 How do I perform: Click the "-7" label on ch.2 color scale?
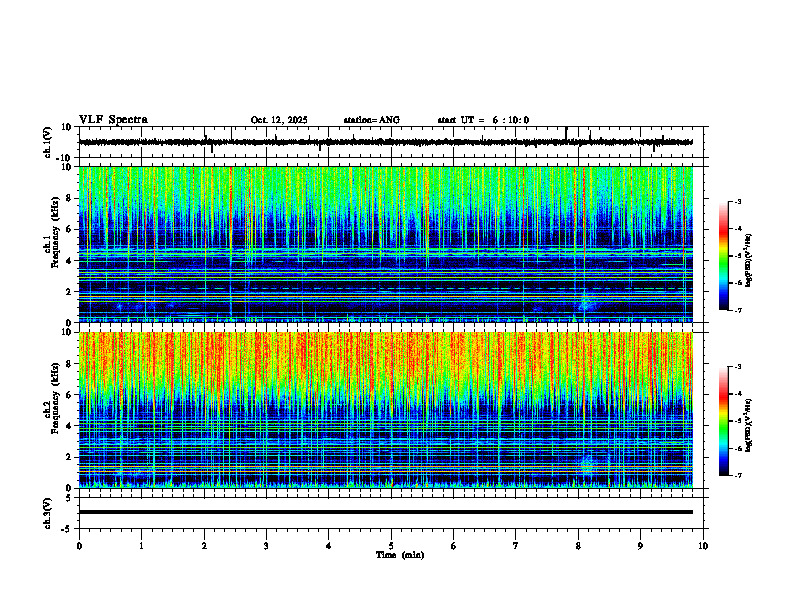[738, 475]
